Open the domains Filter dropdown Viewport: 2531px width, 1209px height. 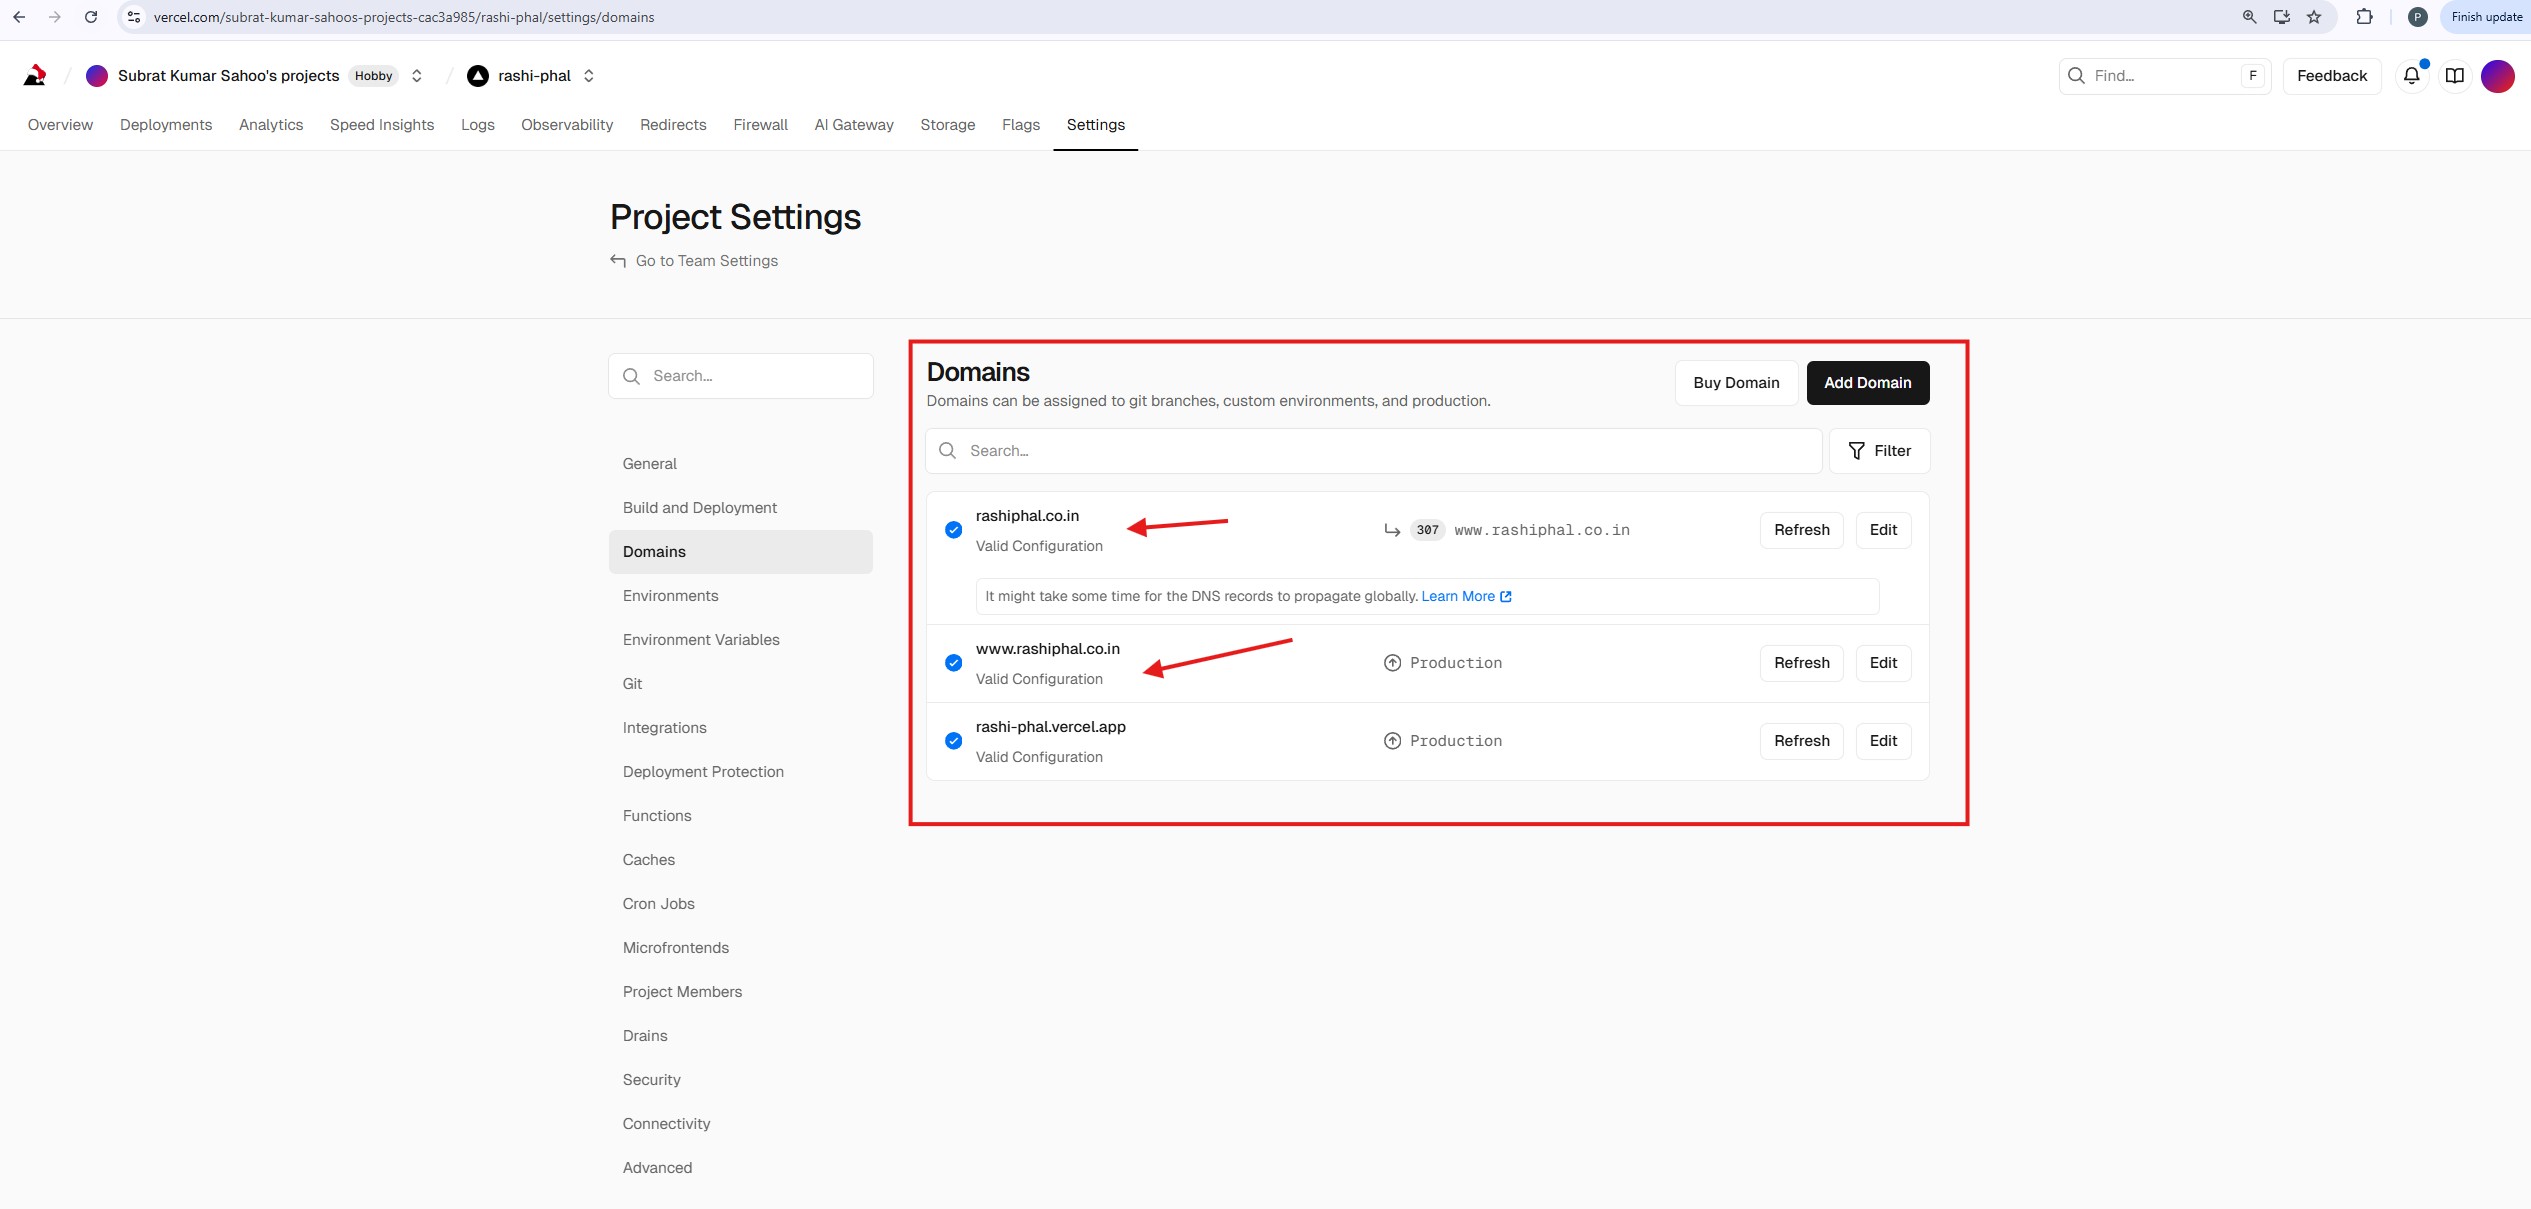pos(1879,451)
